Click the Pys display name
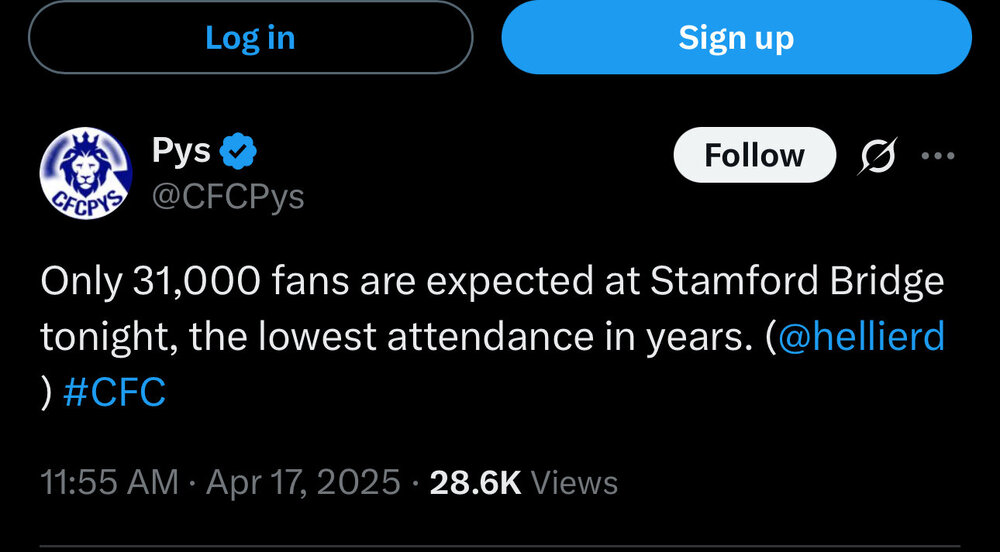1000x552 pixels. [x=181, y=152]
